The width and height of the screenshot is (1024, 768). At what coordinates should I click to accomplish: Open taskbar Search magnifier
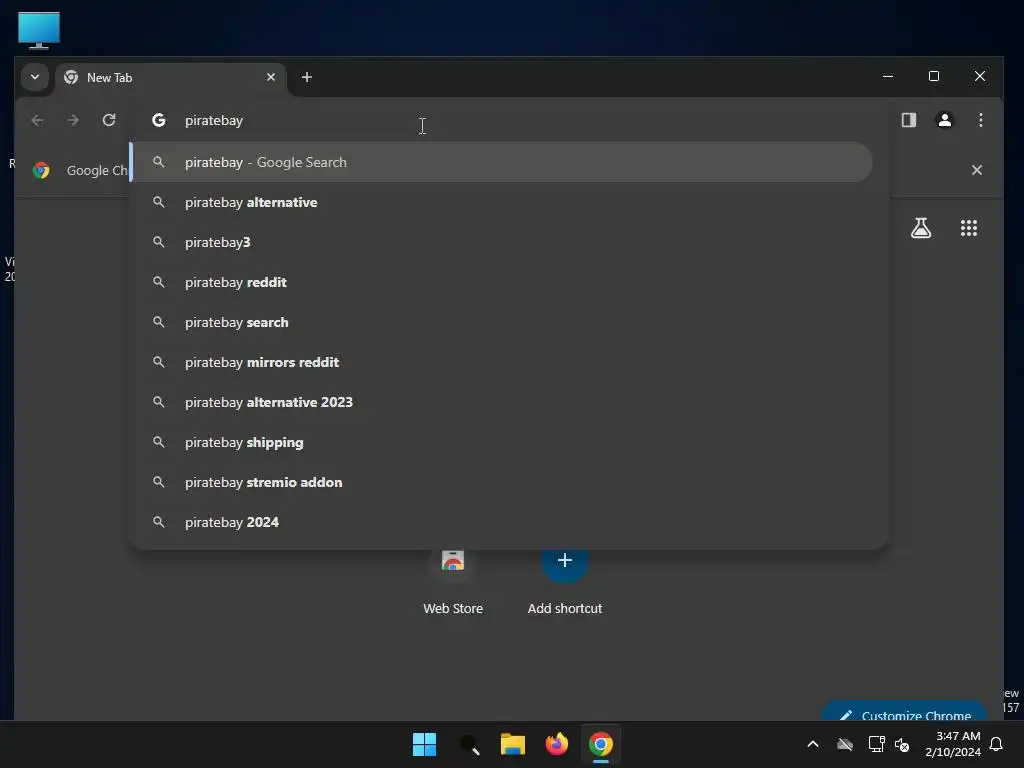point(469,744)
